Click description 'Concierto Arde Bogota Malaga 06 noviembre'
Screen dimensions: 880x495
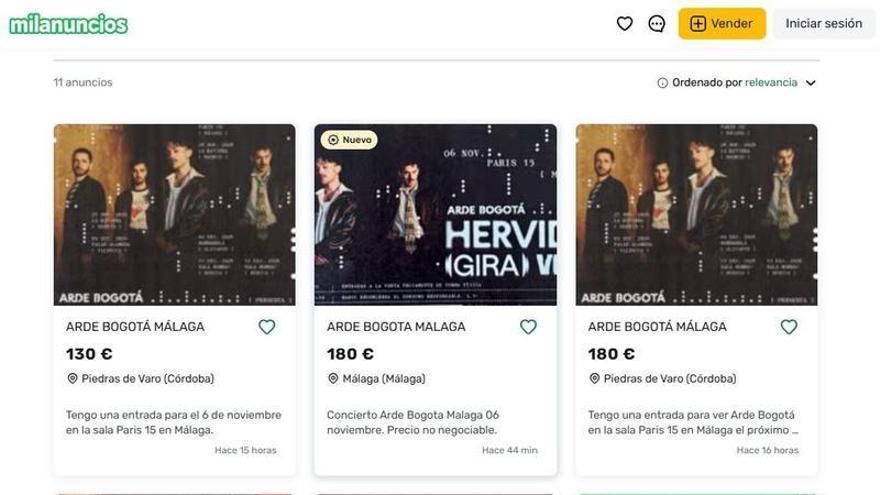click(413, 423)
